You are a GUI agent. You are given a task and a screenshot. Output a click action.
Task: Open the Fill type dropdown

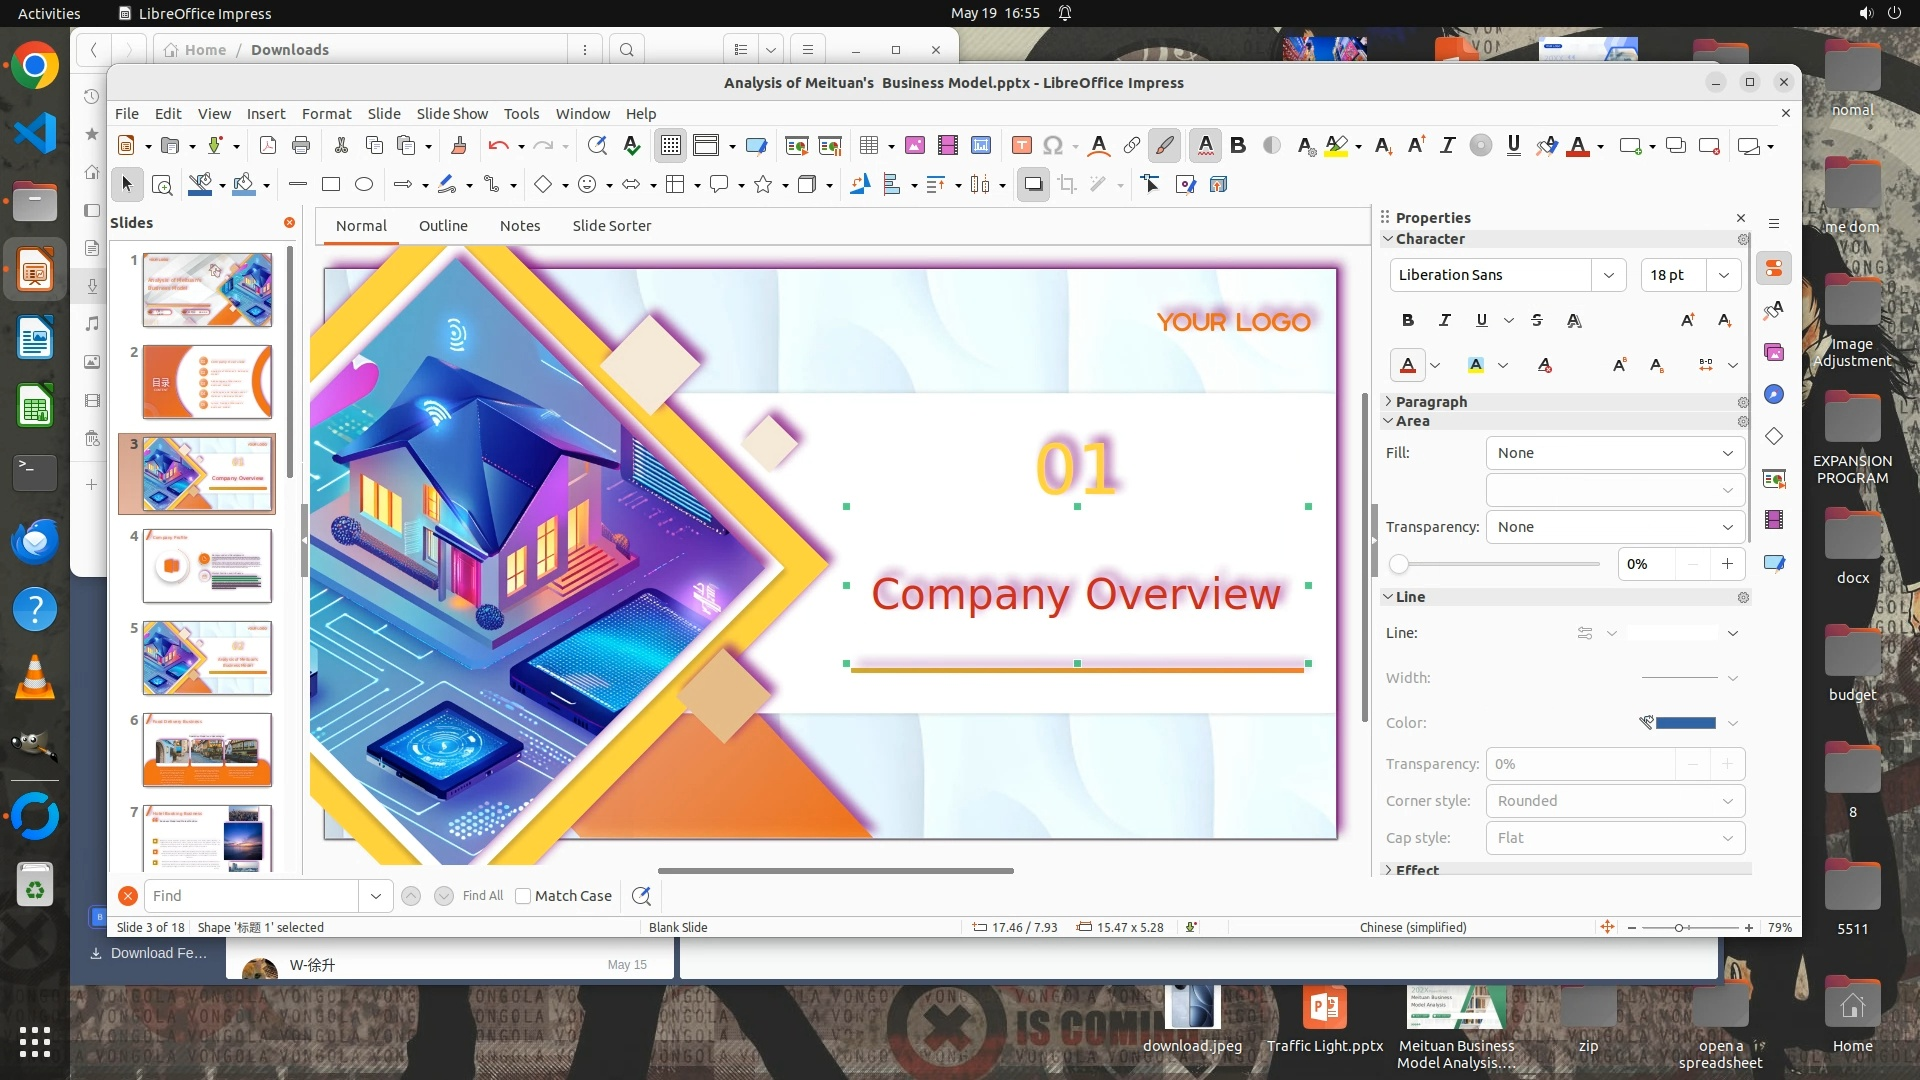click(1614, 453)
